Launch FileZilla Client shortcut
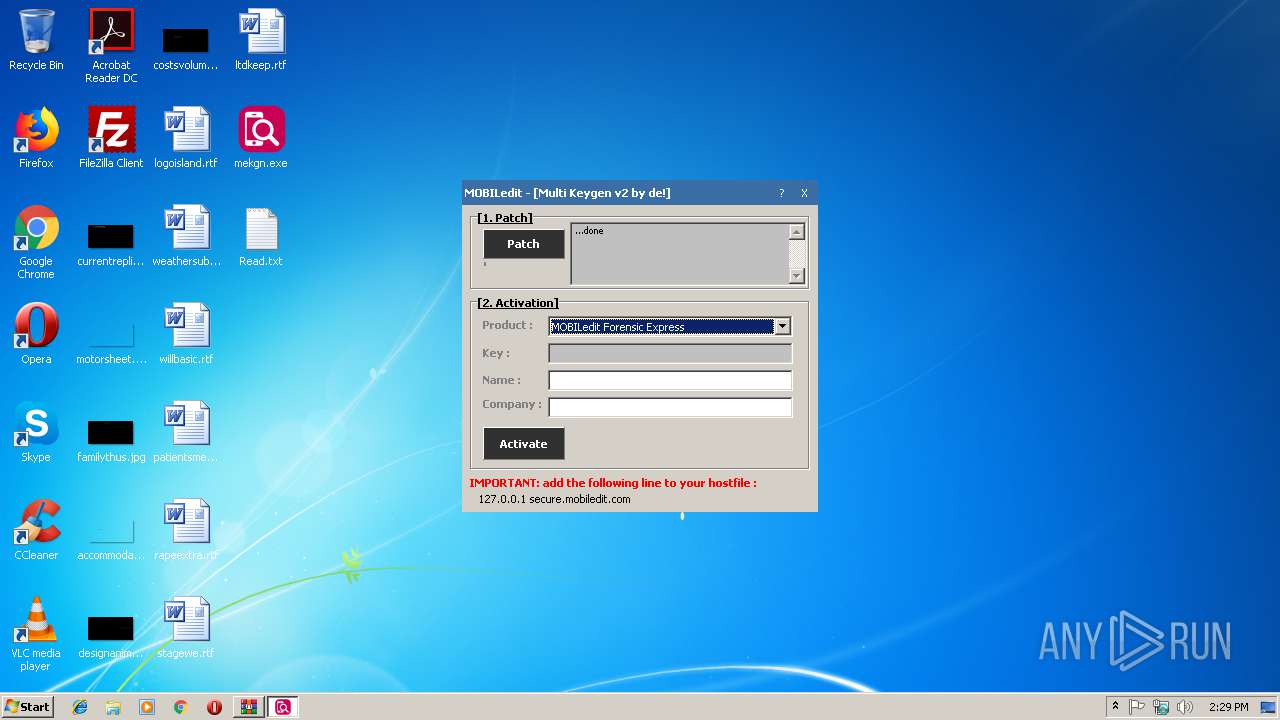 click(x=111, y=138)
